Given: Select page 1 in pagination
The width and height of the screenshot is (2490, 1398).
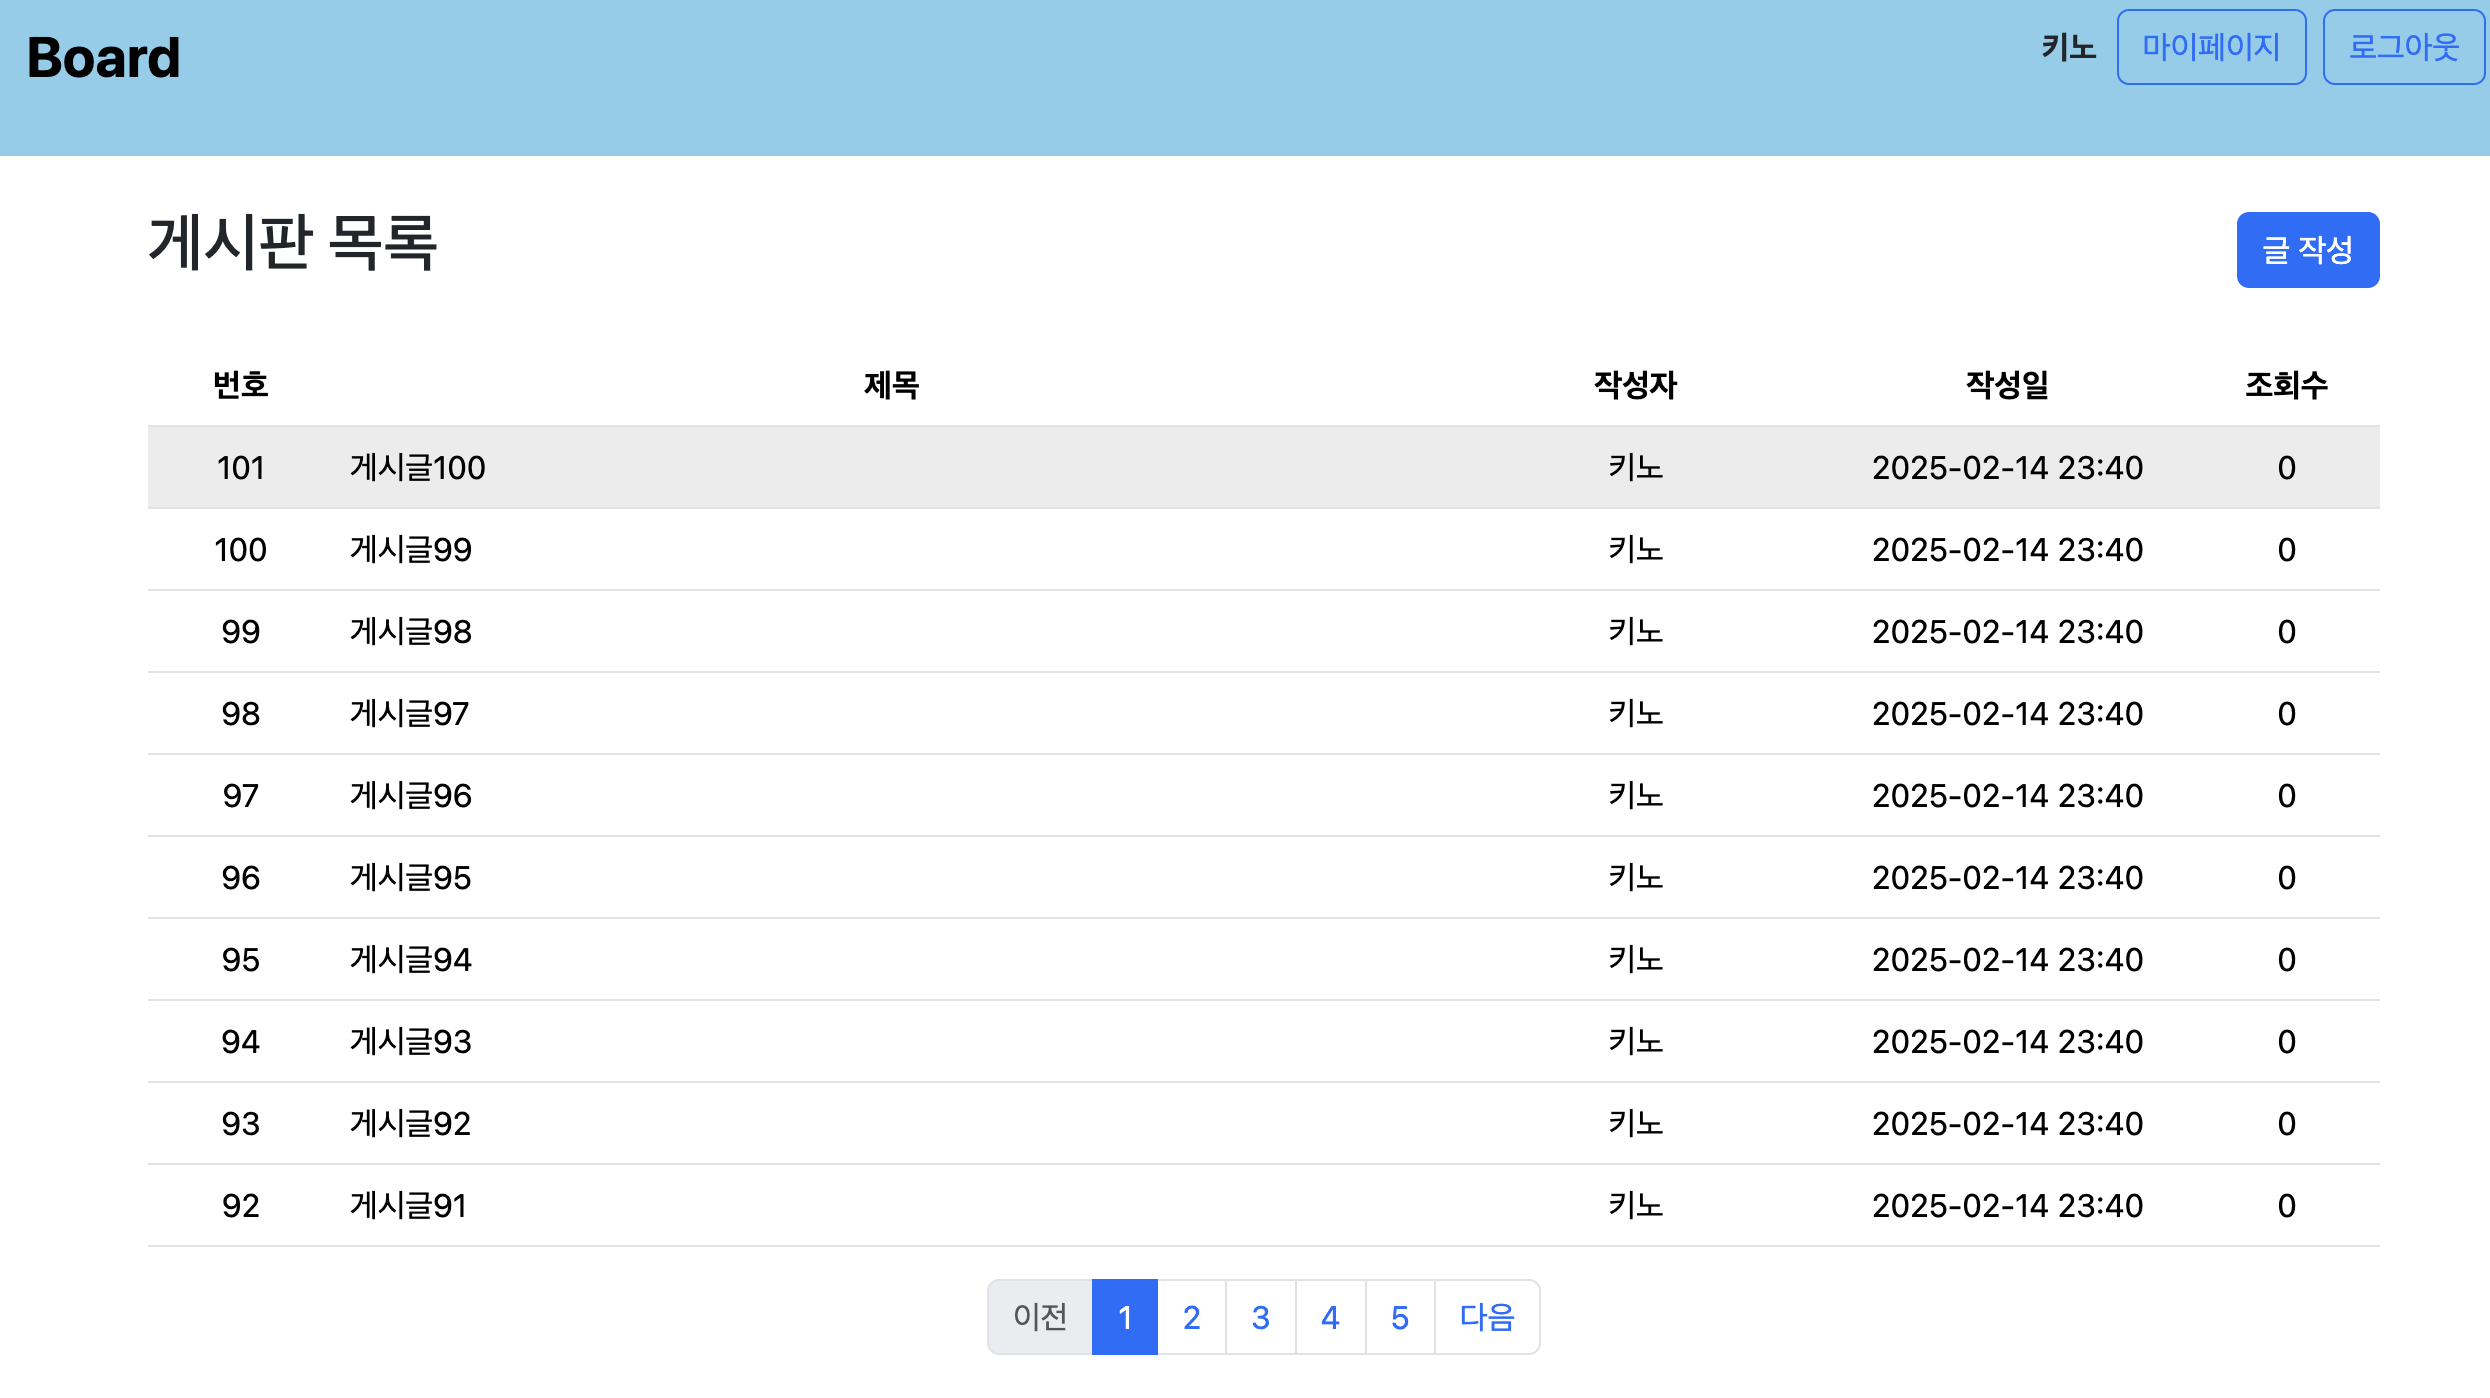Looking at the screenshot, I should [1125, 1317].
